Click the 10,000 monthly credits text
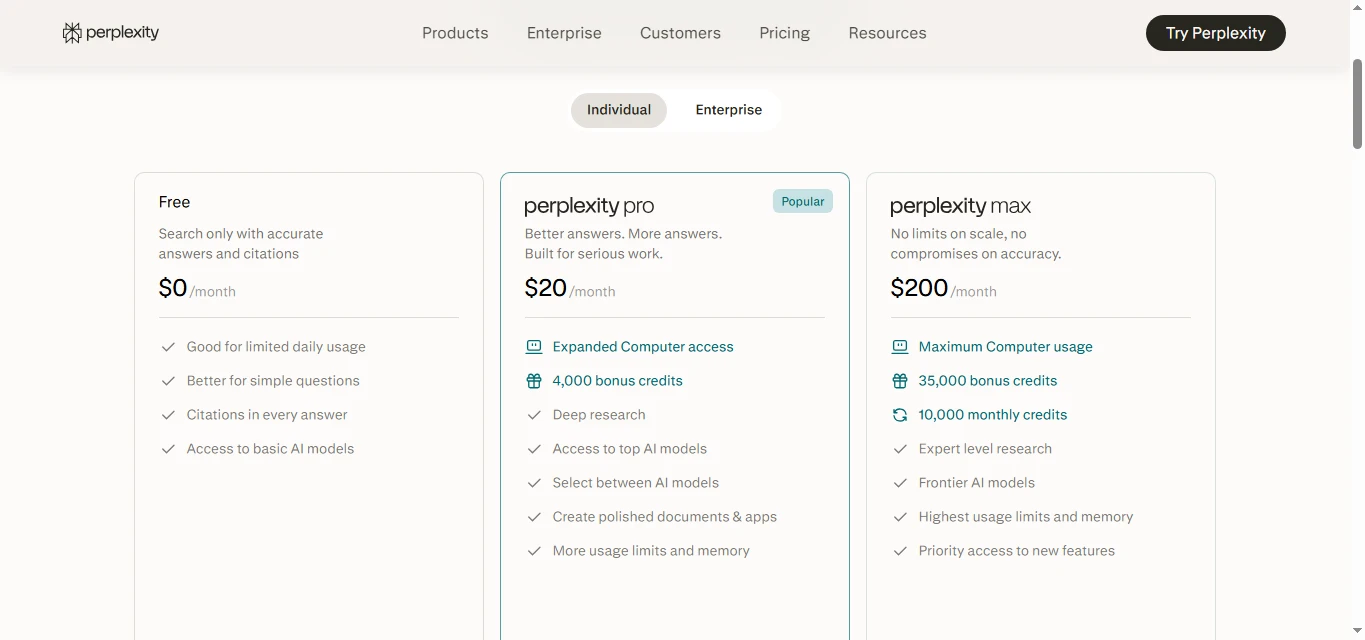 pyautogui.click(x=993, y=415)
